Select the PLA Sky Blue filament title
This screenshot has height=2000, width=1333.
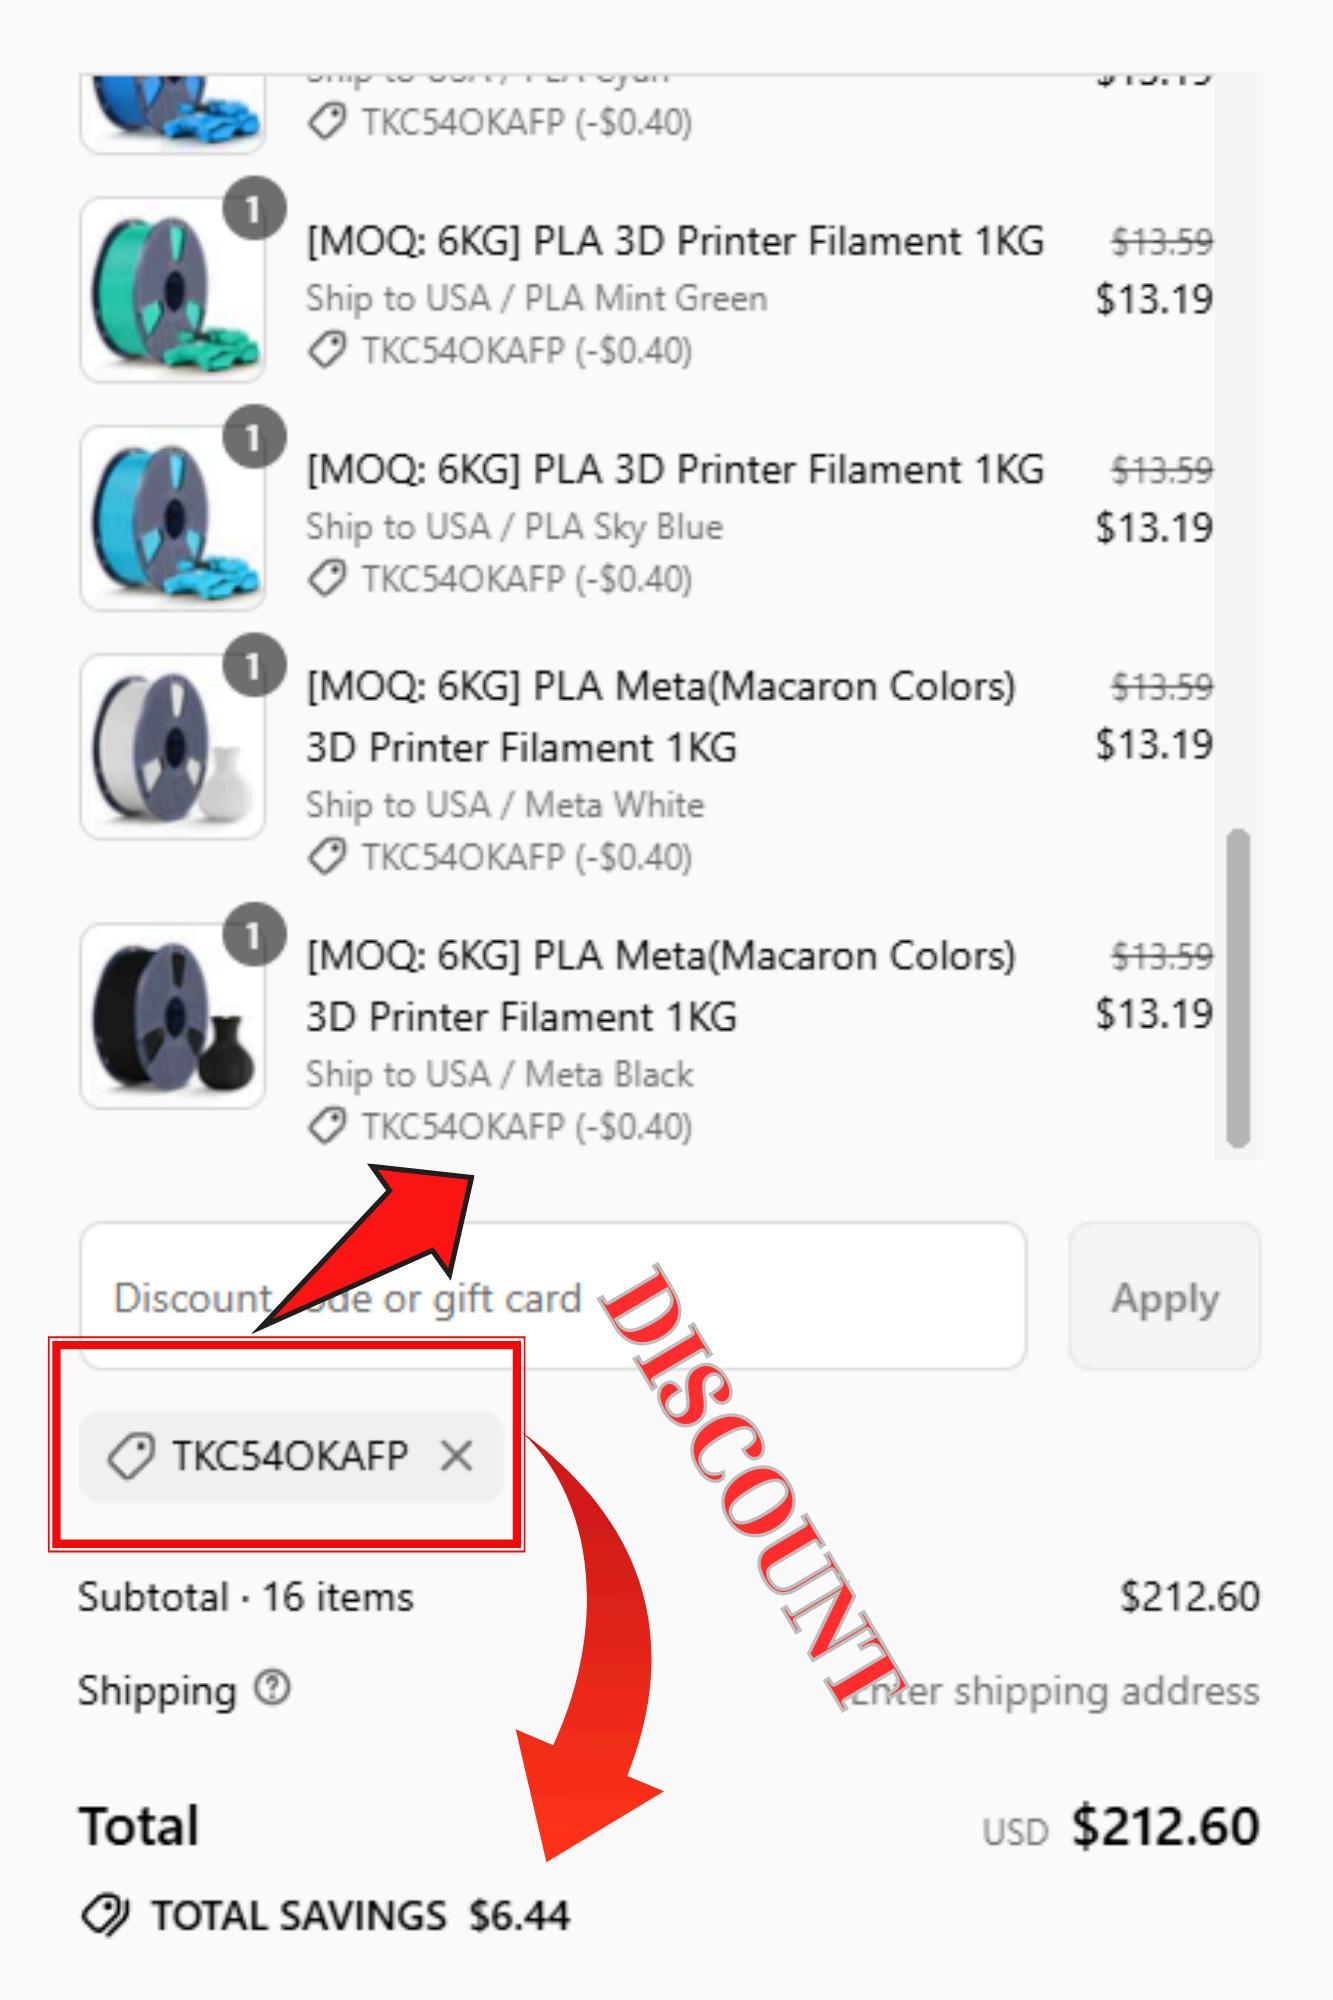point(675,470)
